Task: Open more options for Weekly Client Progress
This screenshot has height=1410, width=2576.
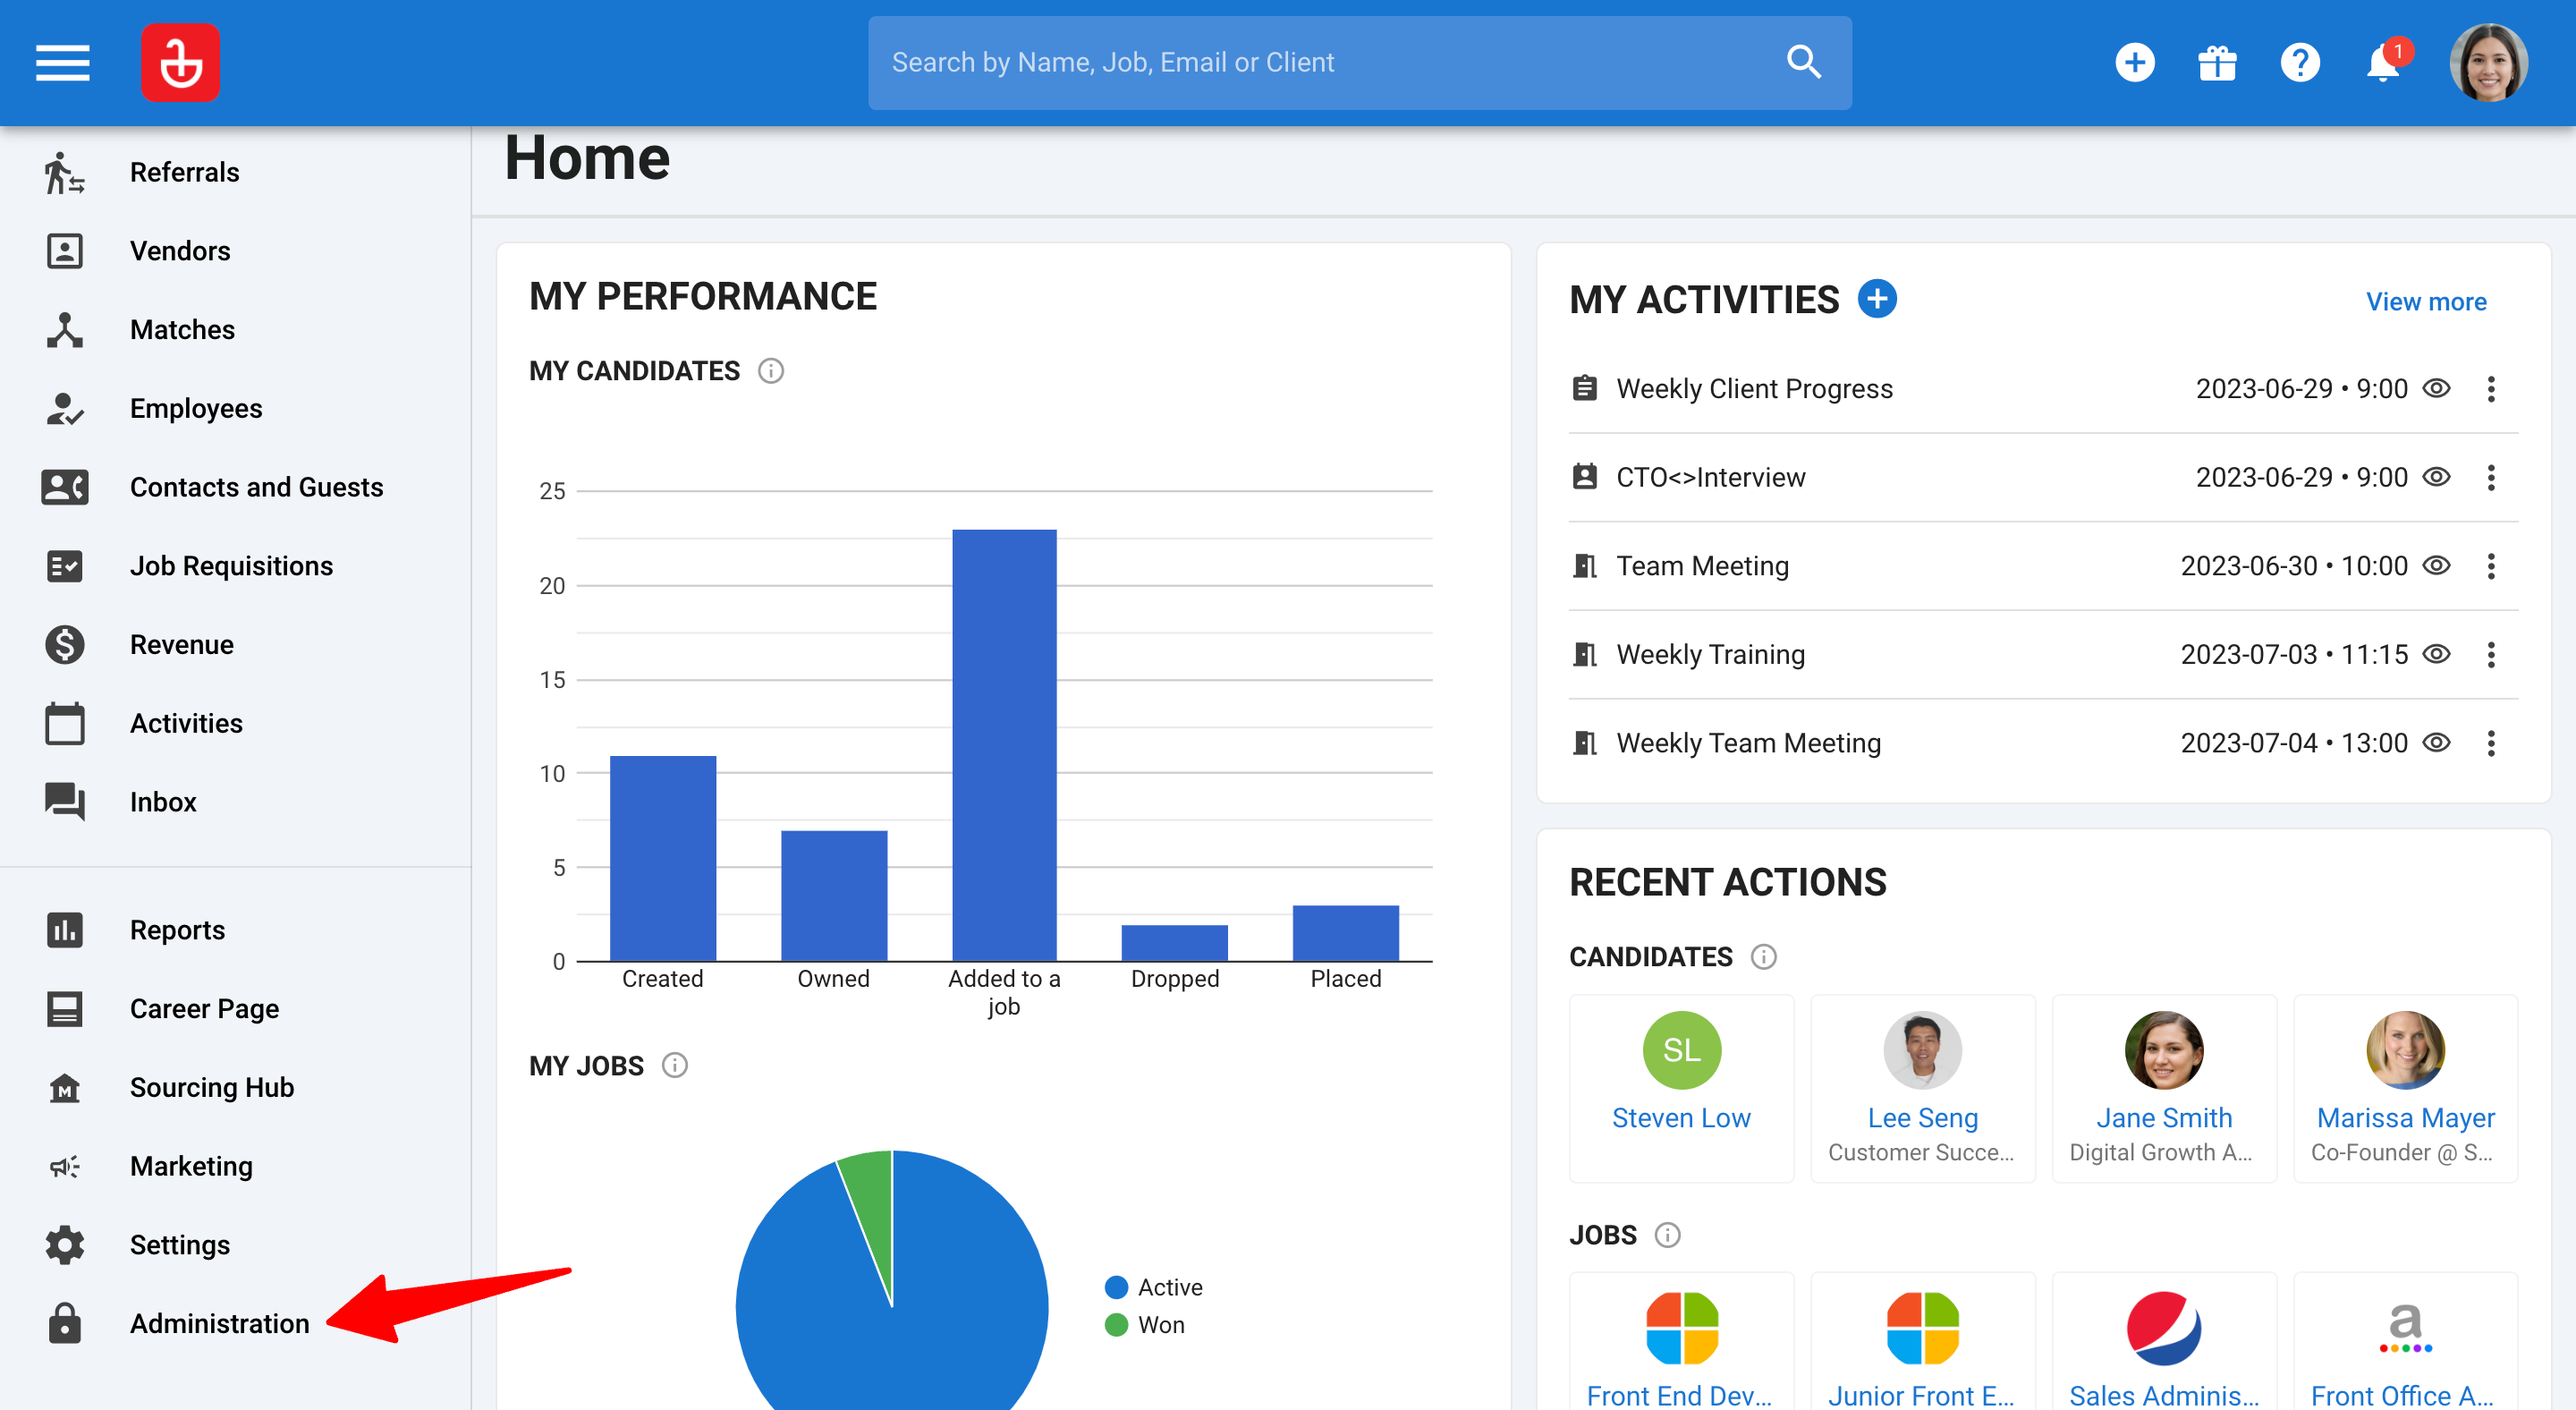Action: pyautogui.click(x=2491, y=389)
